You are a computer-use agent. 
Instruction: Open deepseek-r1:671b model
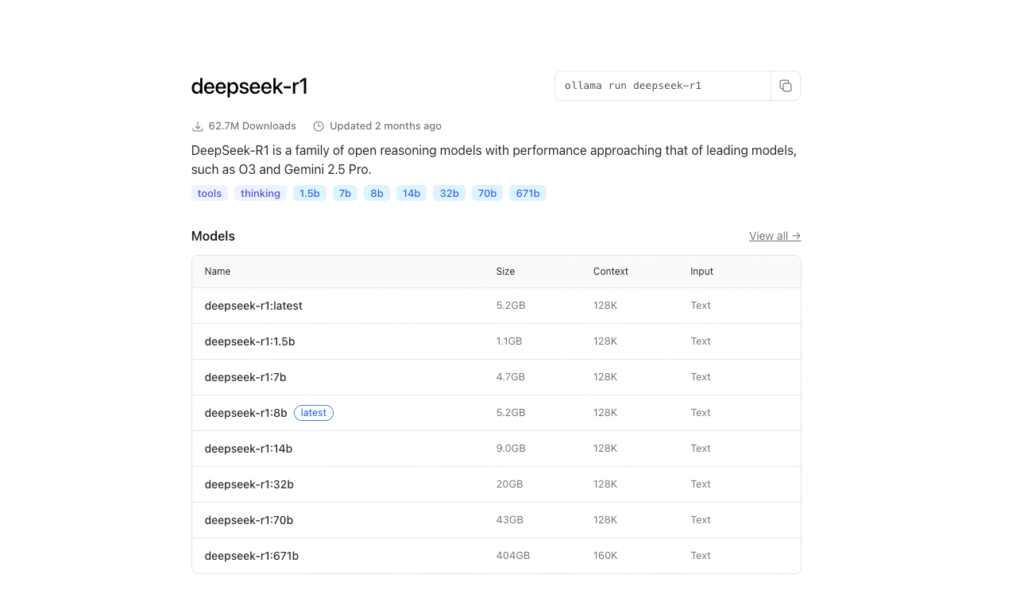coord(251,556)
